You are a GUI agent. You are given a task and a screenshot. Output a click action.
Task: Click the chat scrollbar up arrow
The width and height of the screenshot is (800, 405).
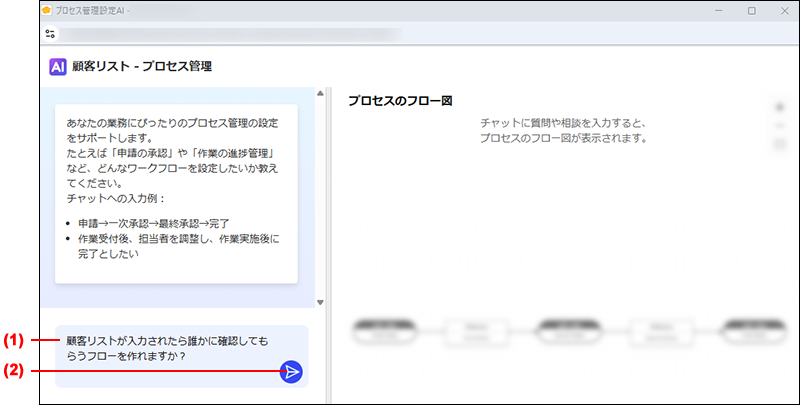click(x=320, y=93)
